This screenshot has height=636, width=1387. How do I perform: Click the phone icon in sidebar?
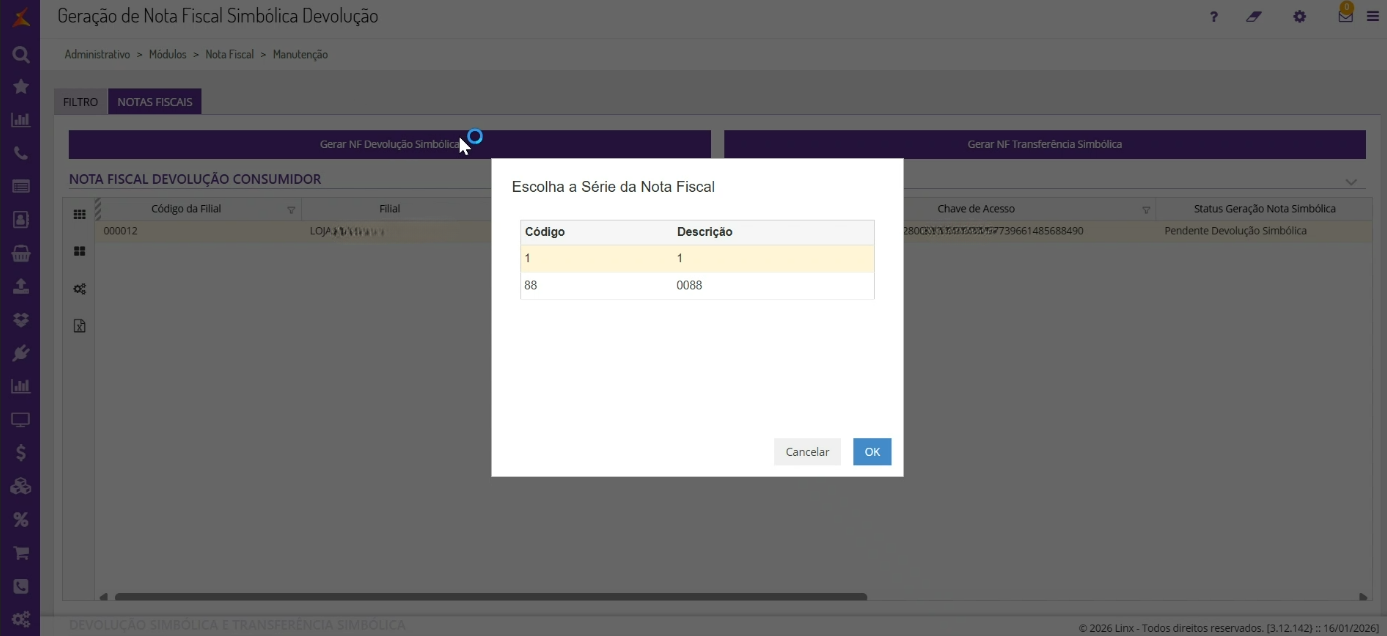click(20, 154)
